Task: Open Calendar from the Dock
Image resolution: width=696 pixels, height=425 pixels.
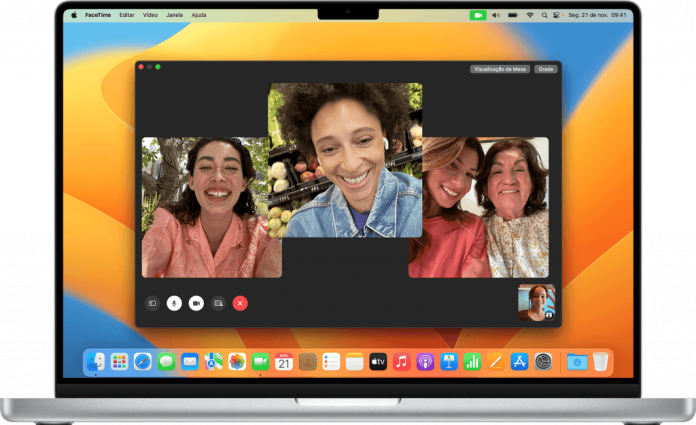Action: click(x=284, y=362)
